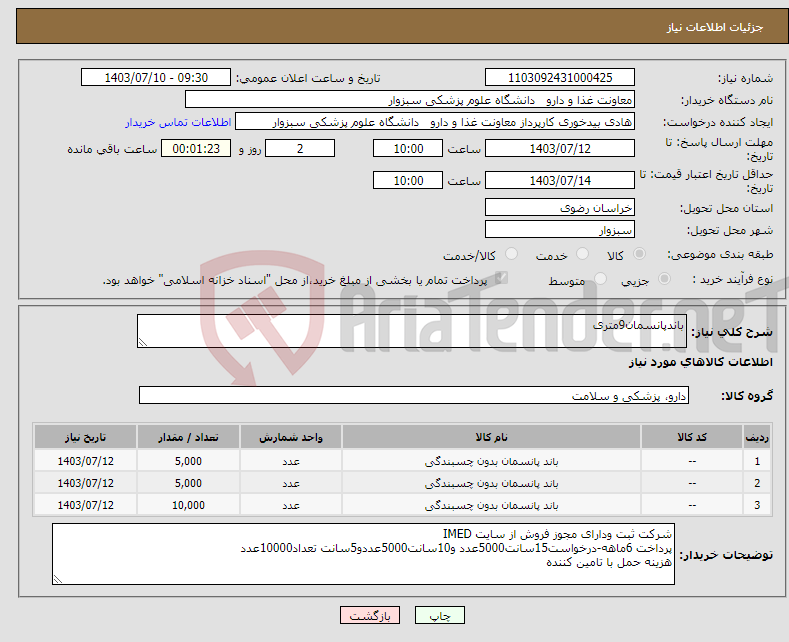Click quantity 5,000 in row 2

pyautogui.click(x=188, y=483)
